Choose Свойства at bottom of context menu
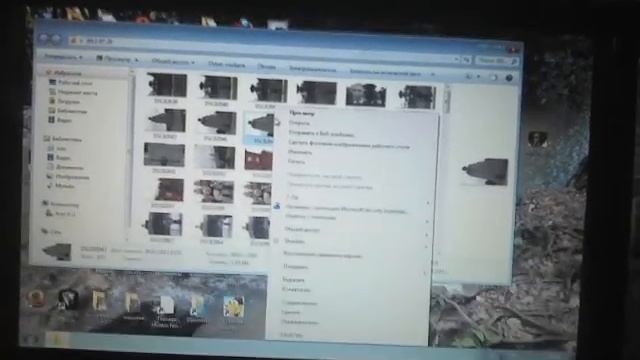 coord(291,335)
